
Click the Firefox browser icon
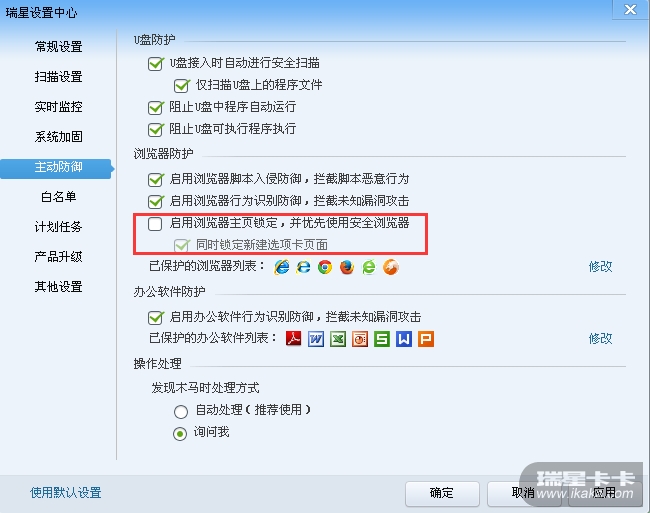347,266
